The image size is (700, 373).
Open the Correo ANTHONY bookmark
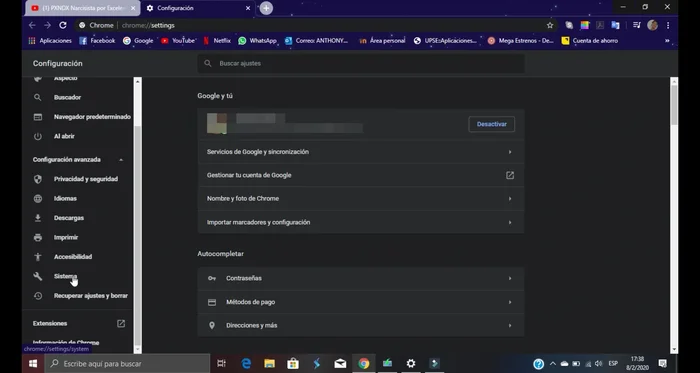(317, 41)
